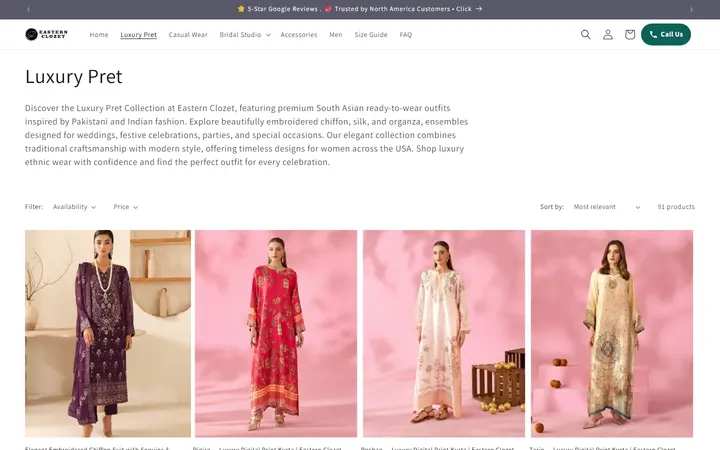Viewport: 720px width, 450px height.
Task: Open the Casual Wear menu item
Action: (188, 34)
